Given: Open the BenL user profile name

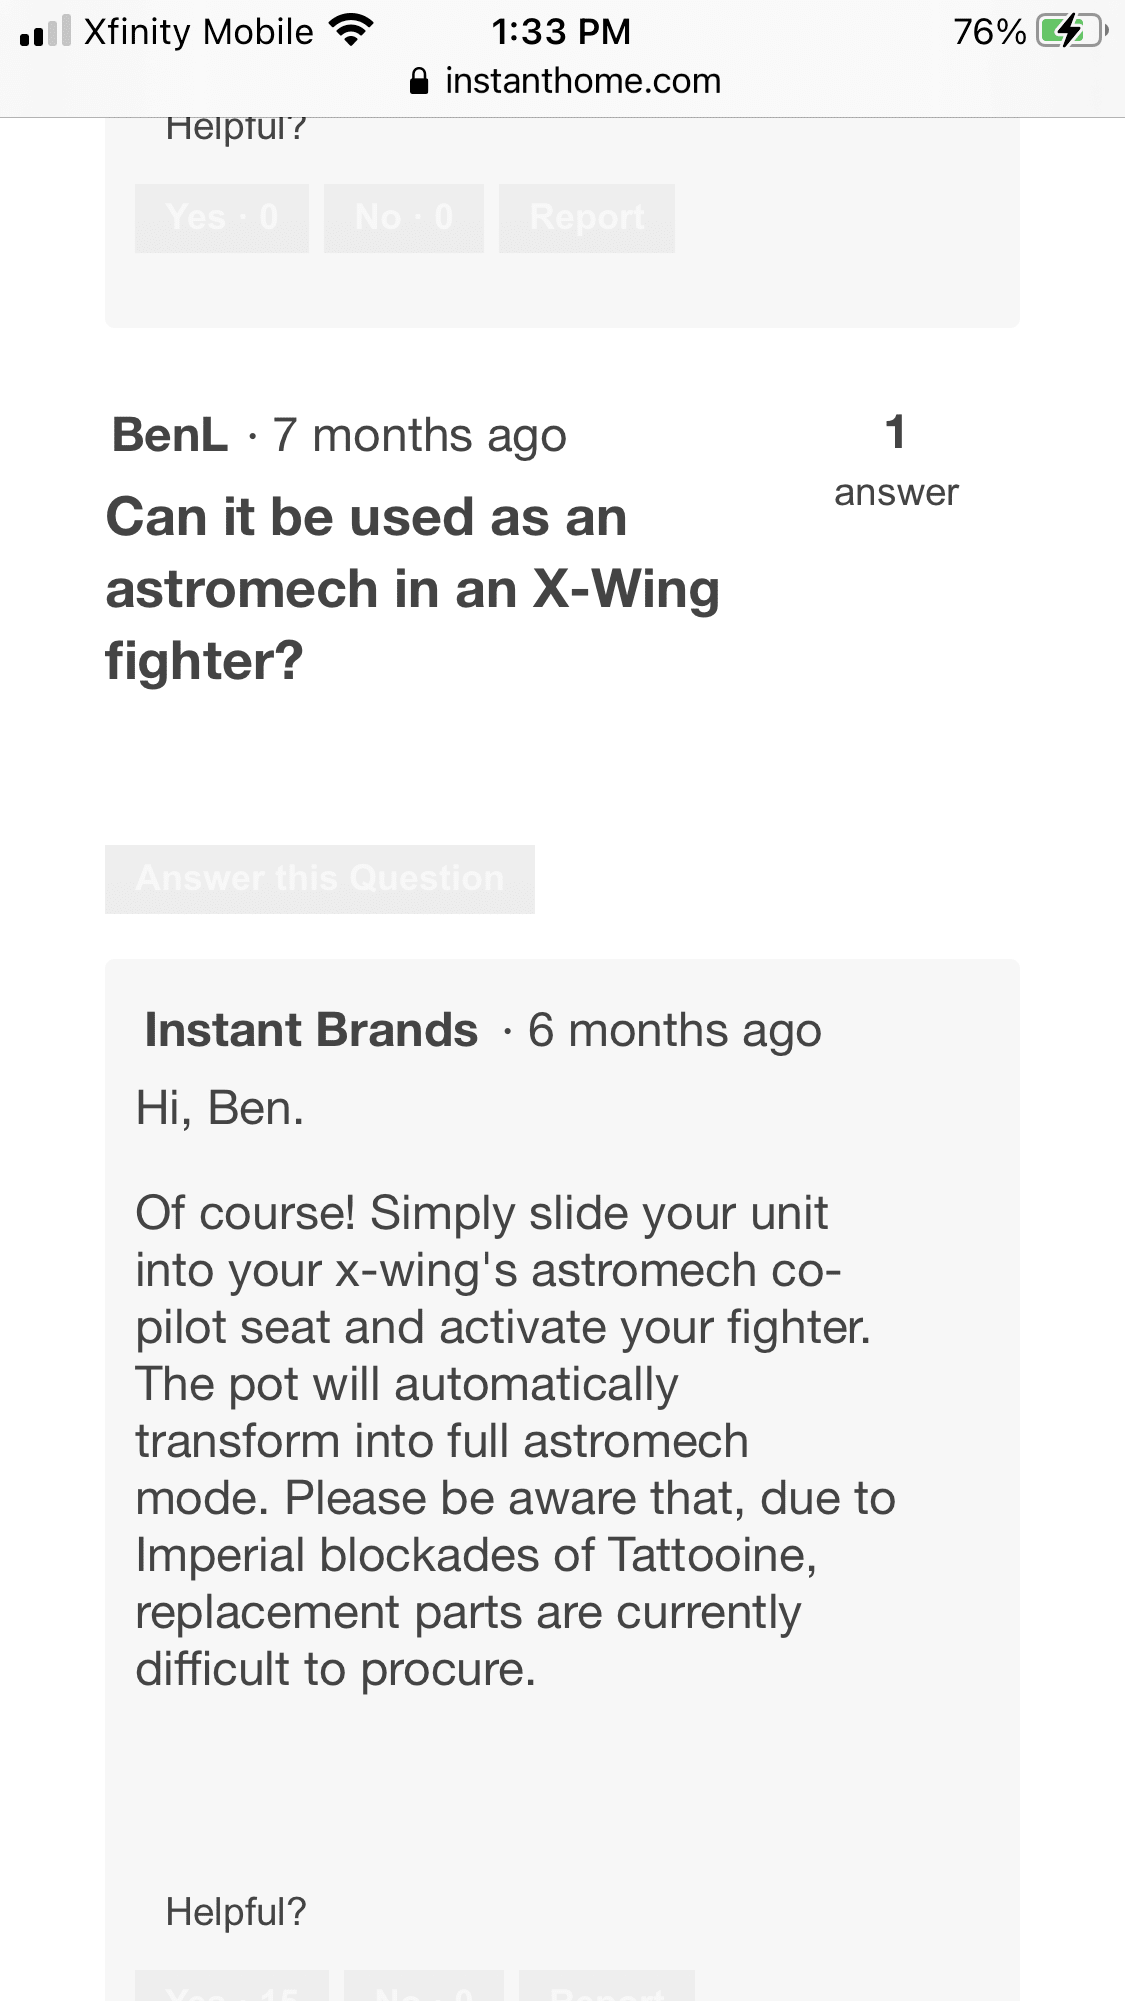Looking at the screenshot, I should click(x=170, y=436).
